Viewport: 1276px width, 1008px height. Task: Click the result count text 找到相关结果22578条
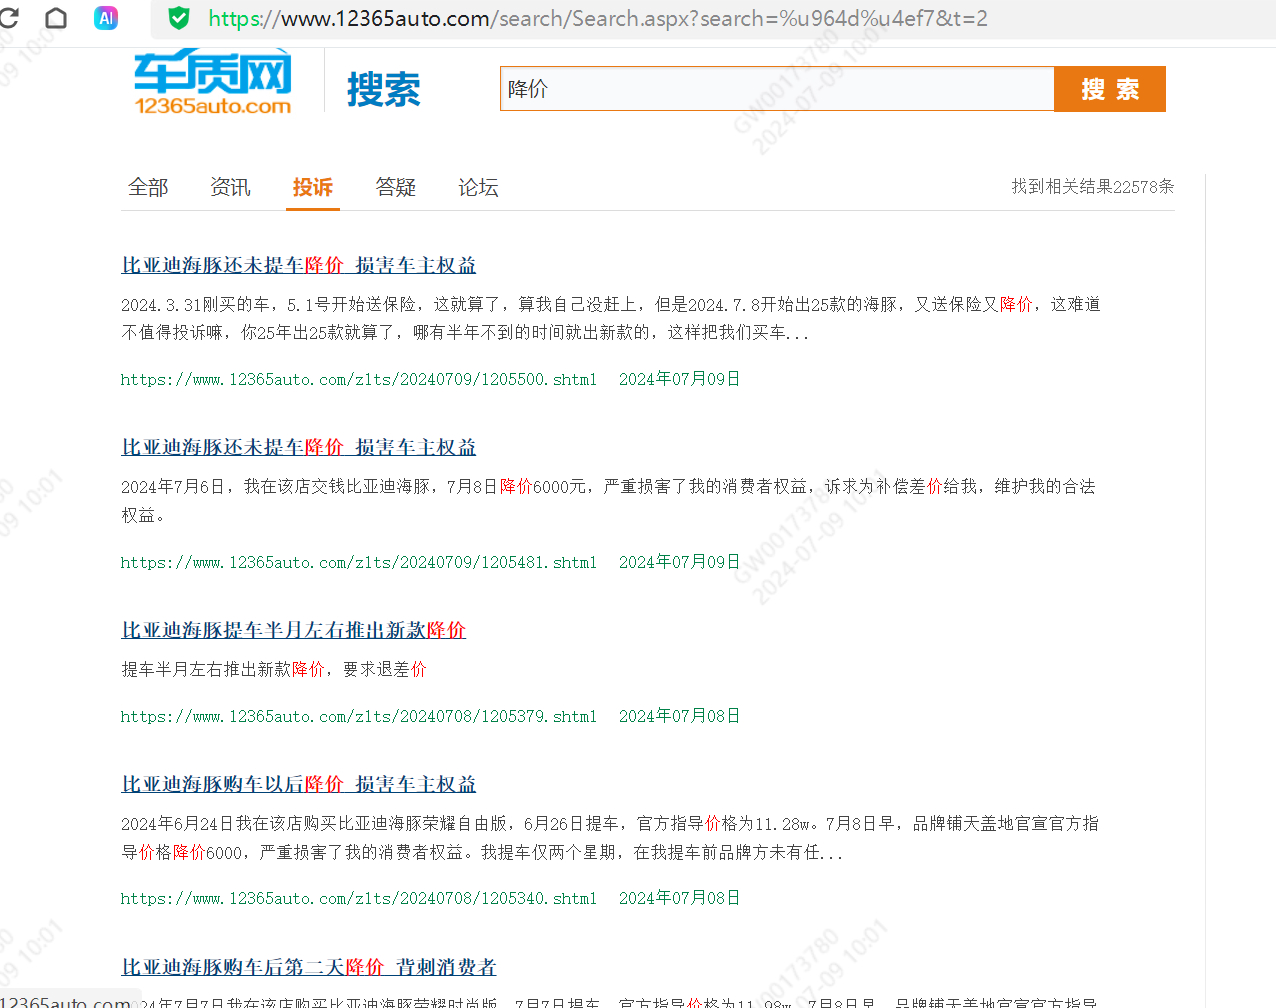pyautogui.click(x=1092, y=186)
